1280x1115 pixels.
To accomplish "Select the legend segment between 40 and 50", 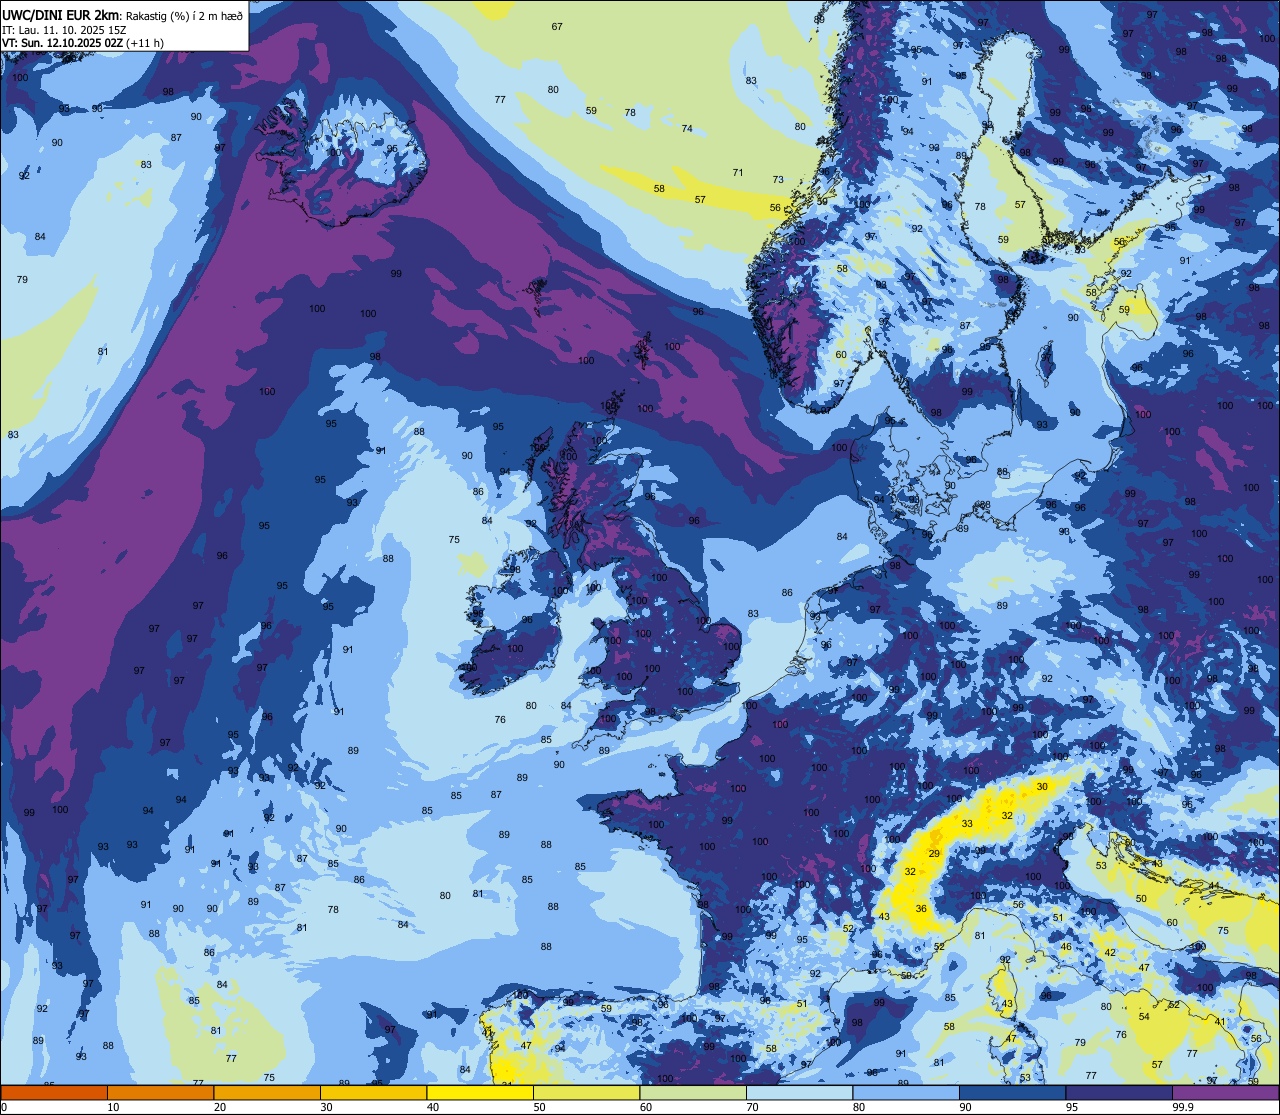I will click(x=480, y=1092).
